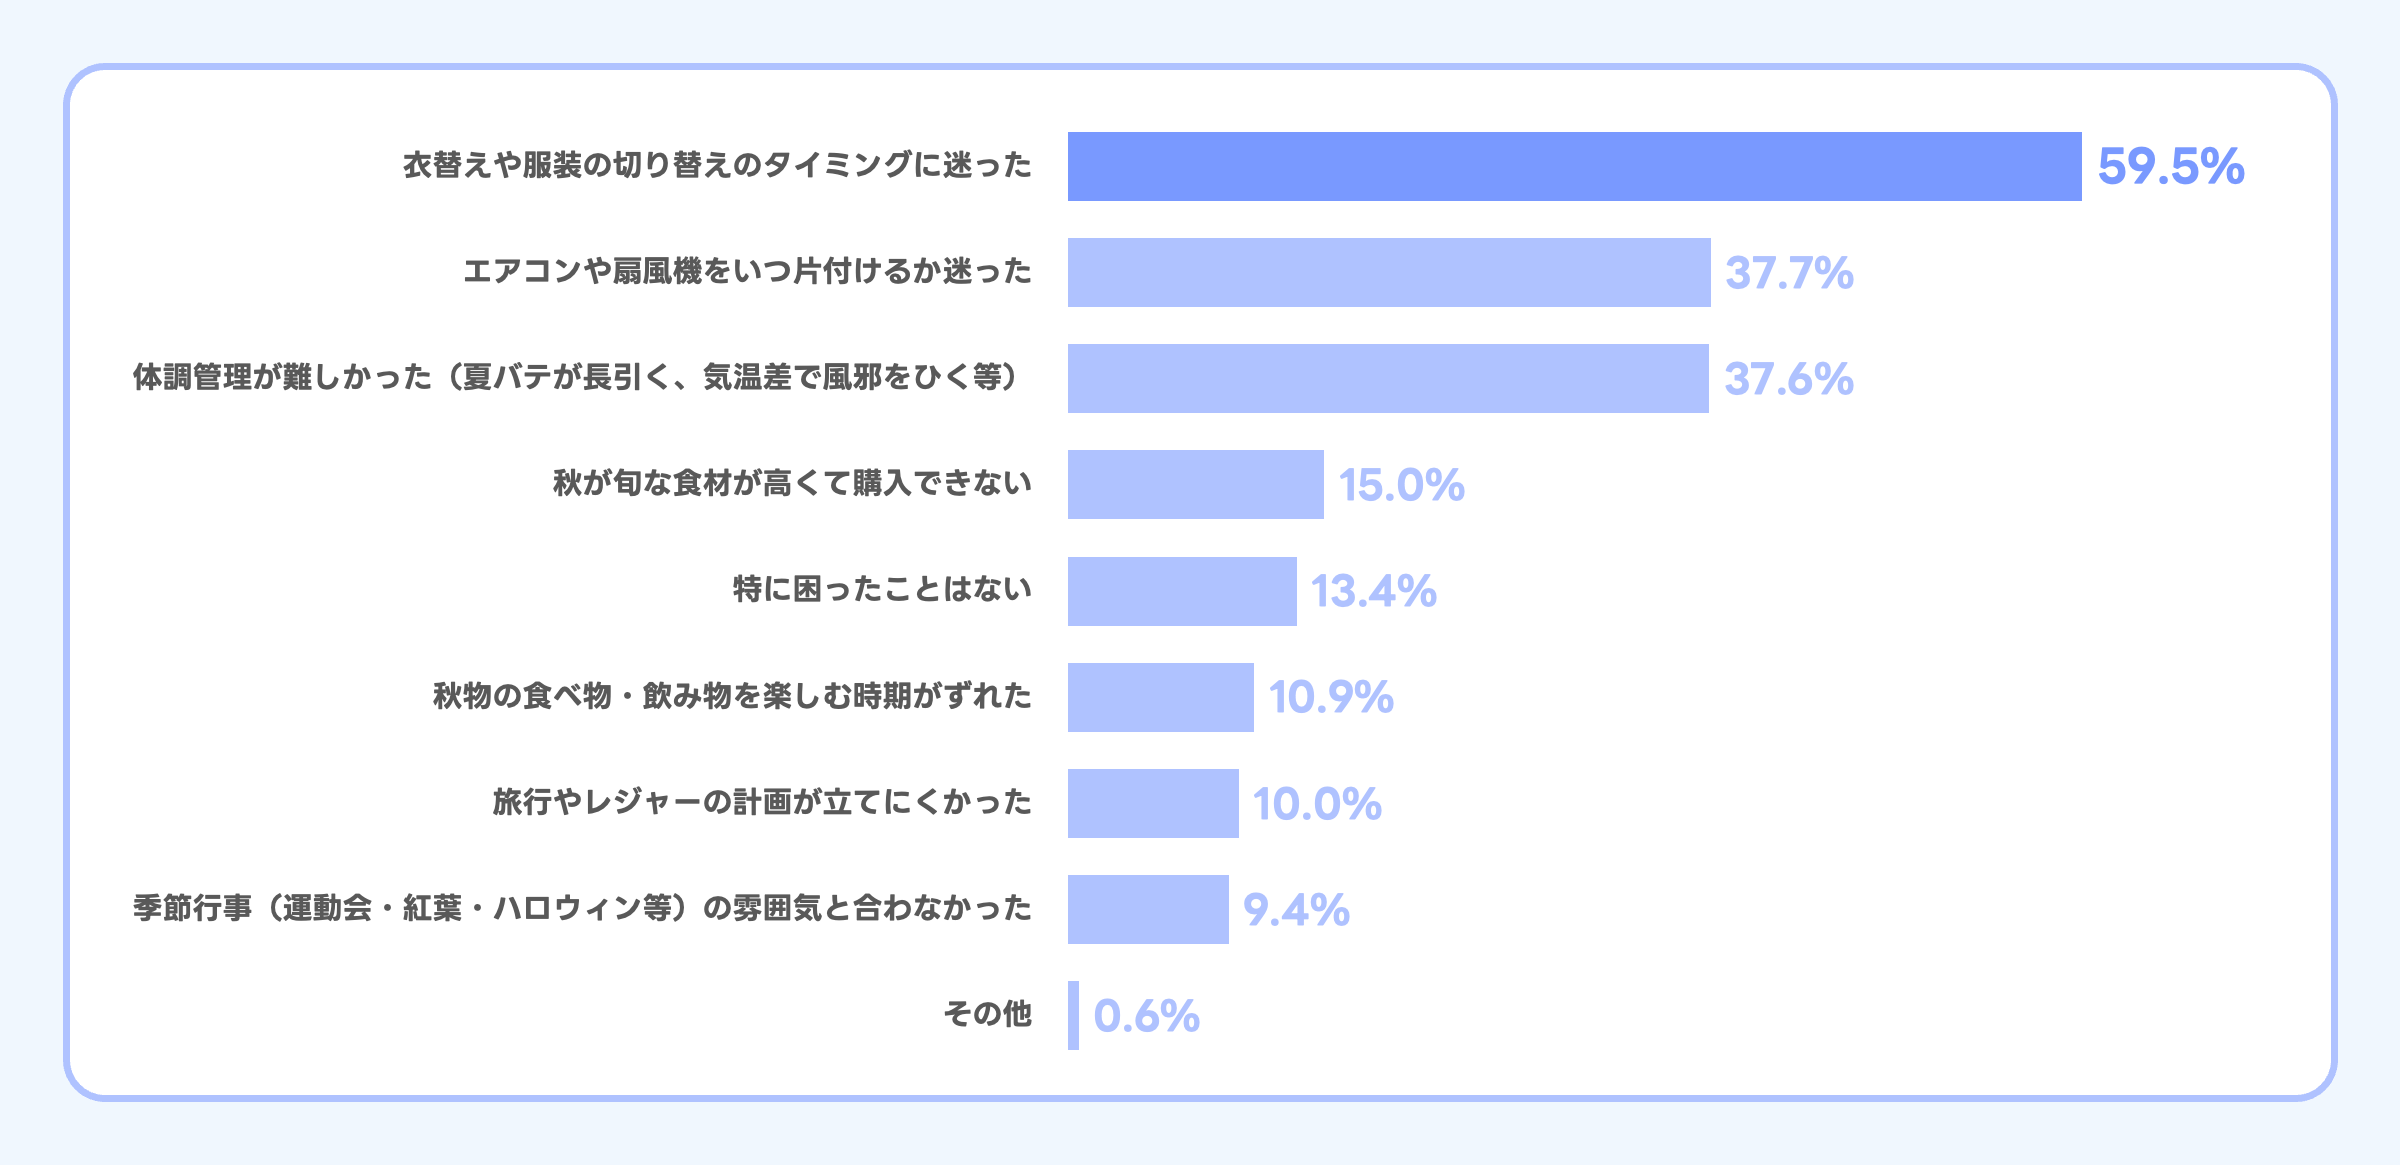Click the 10.0% bar for 旅行やレジャー
2400x1165 pixels.
(1153, 803)
